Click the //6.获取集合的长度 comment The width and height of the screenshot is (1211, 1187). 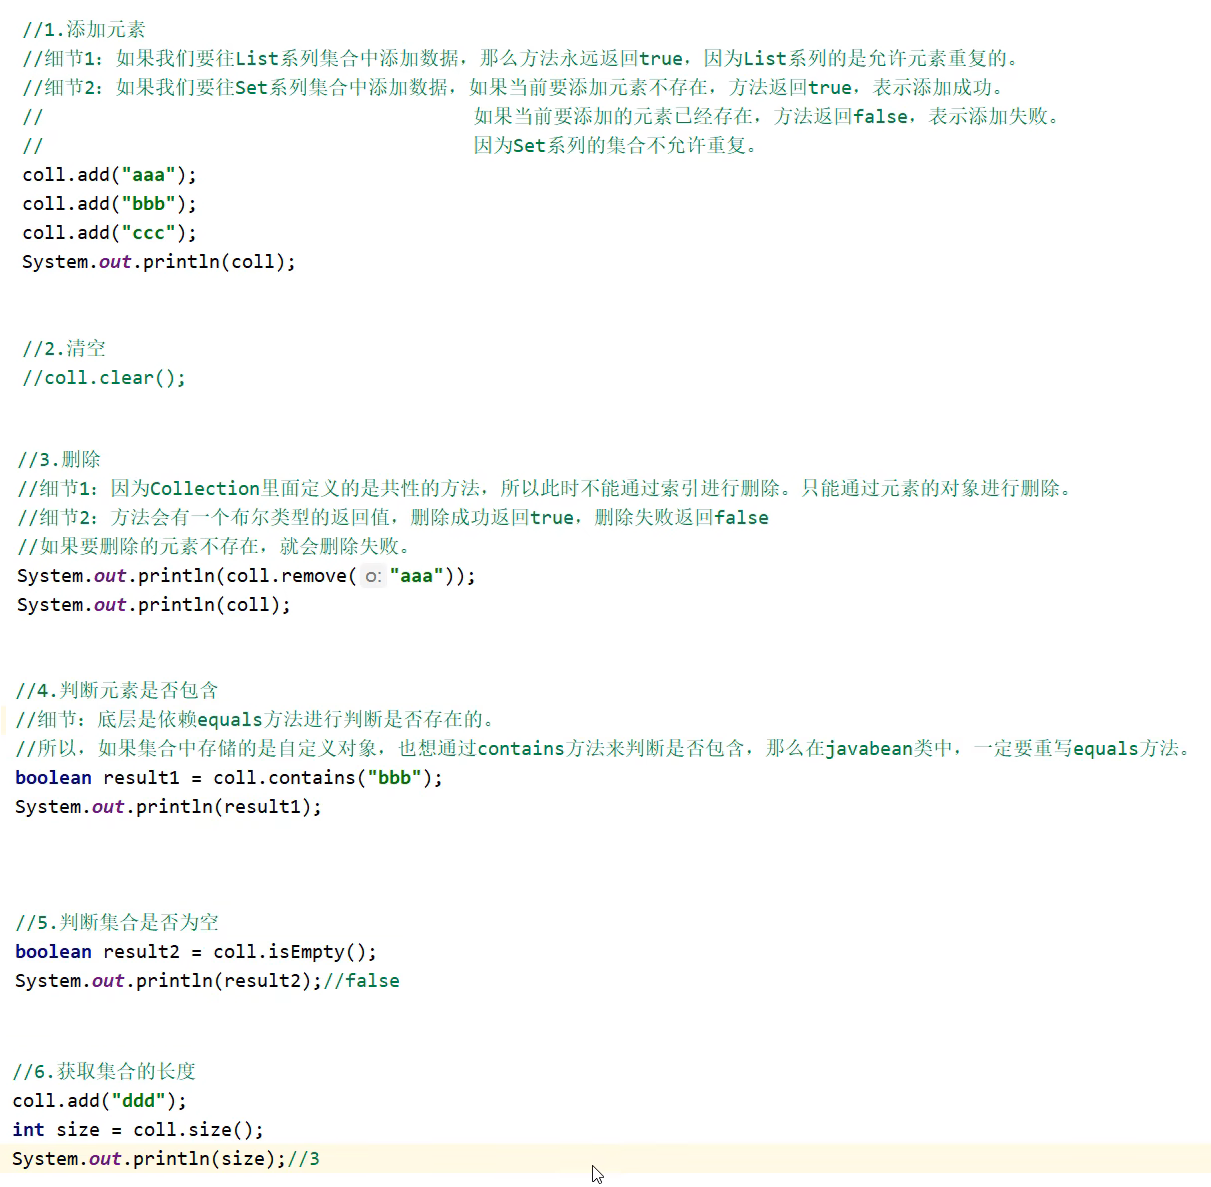(104, 1071)
